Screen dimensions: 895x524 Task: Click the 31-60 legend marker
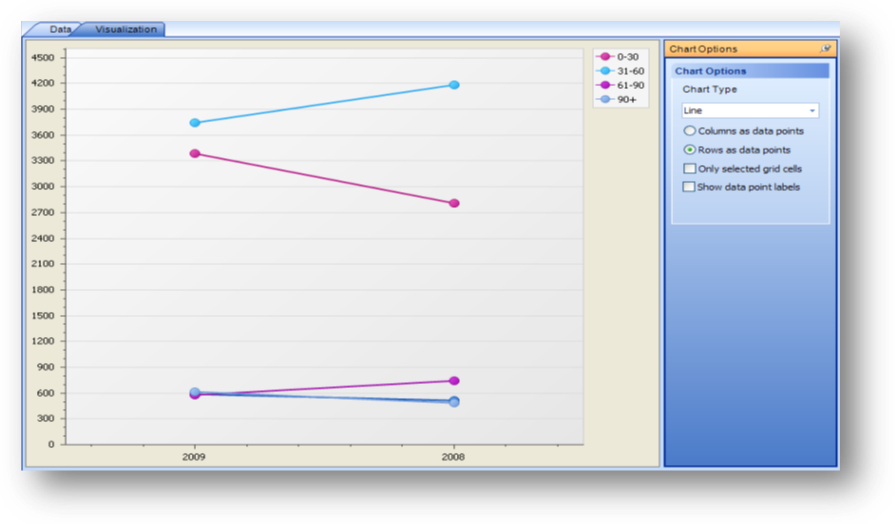point(605,71)
